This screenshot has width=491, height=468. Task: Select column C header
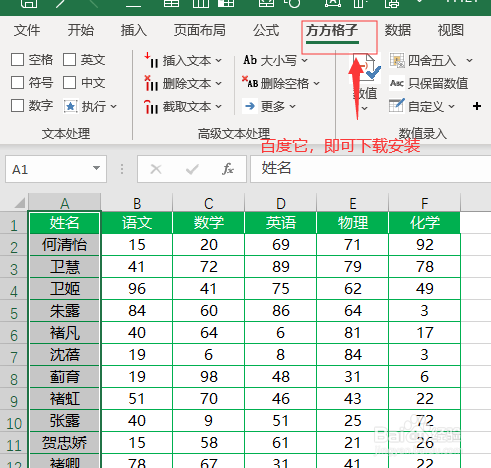coord(209,202)
